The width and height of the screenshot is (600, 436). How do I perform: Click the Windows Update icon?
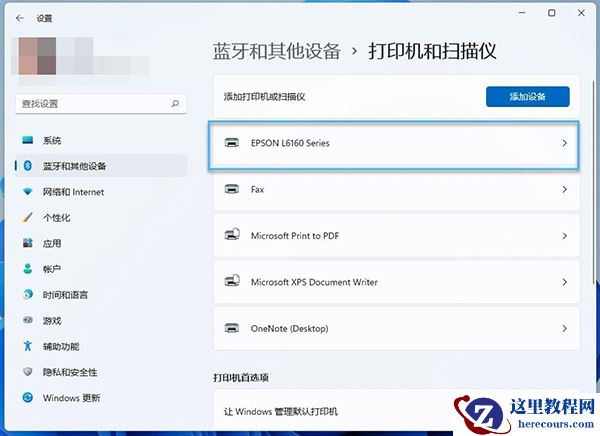click(28, 397)
